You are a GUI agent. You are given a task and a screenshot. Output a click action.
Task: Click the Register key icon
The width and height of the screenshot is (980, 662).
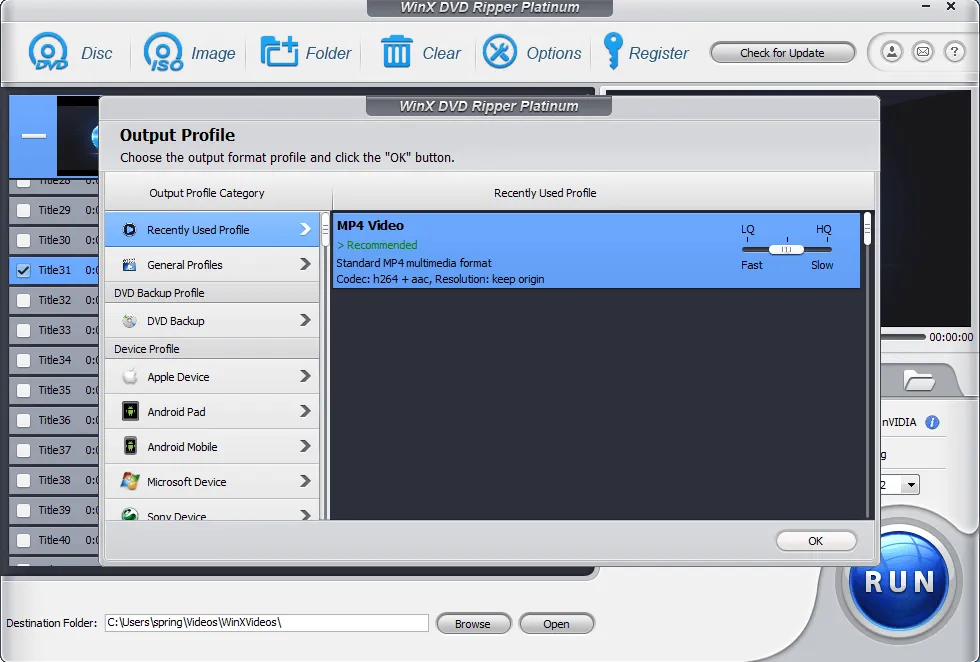pyautogui.click(x=612, y=53)
